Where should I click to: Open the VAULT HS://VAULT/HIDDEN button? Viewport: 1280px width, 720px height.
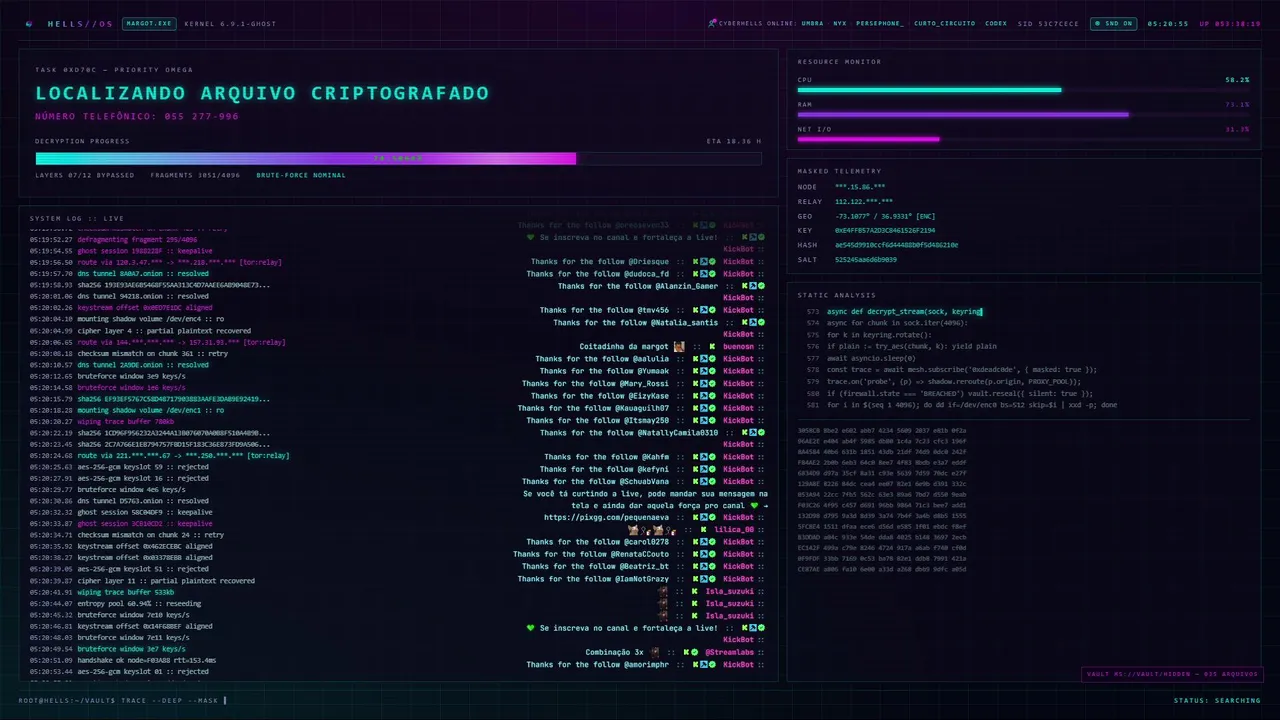1171,674
